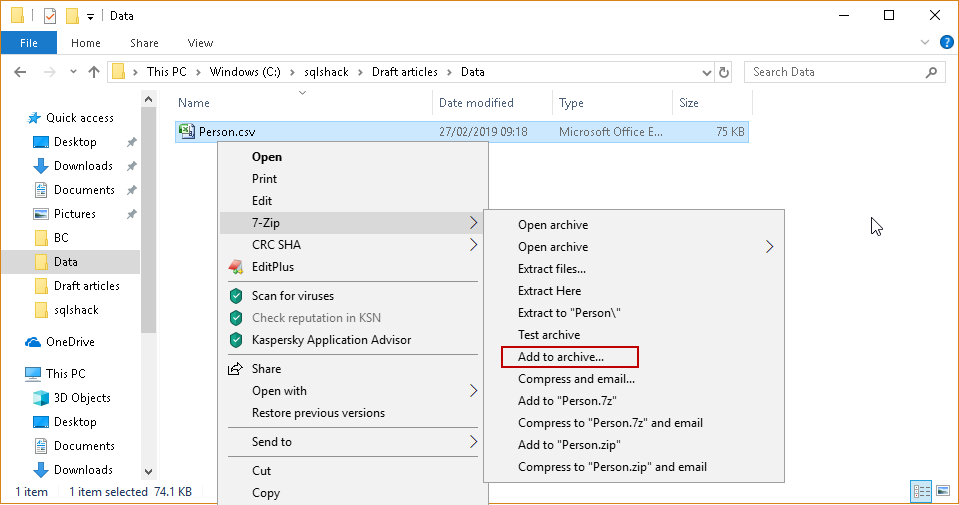Image resolution: width=959 pixels, height=505 pixels.
Task: Click the blue File button
Action: click(x=28, y=43)
